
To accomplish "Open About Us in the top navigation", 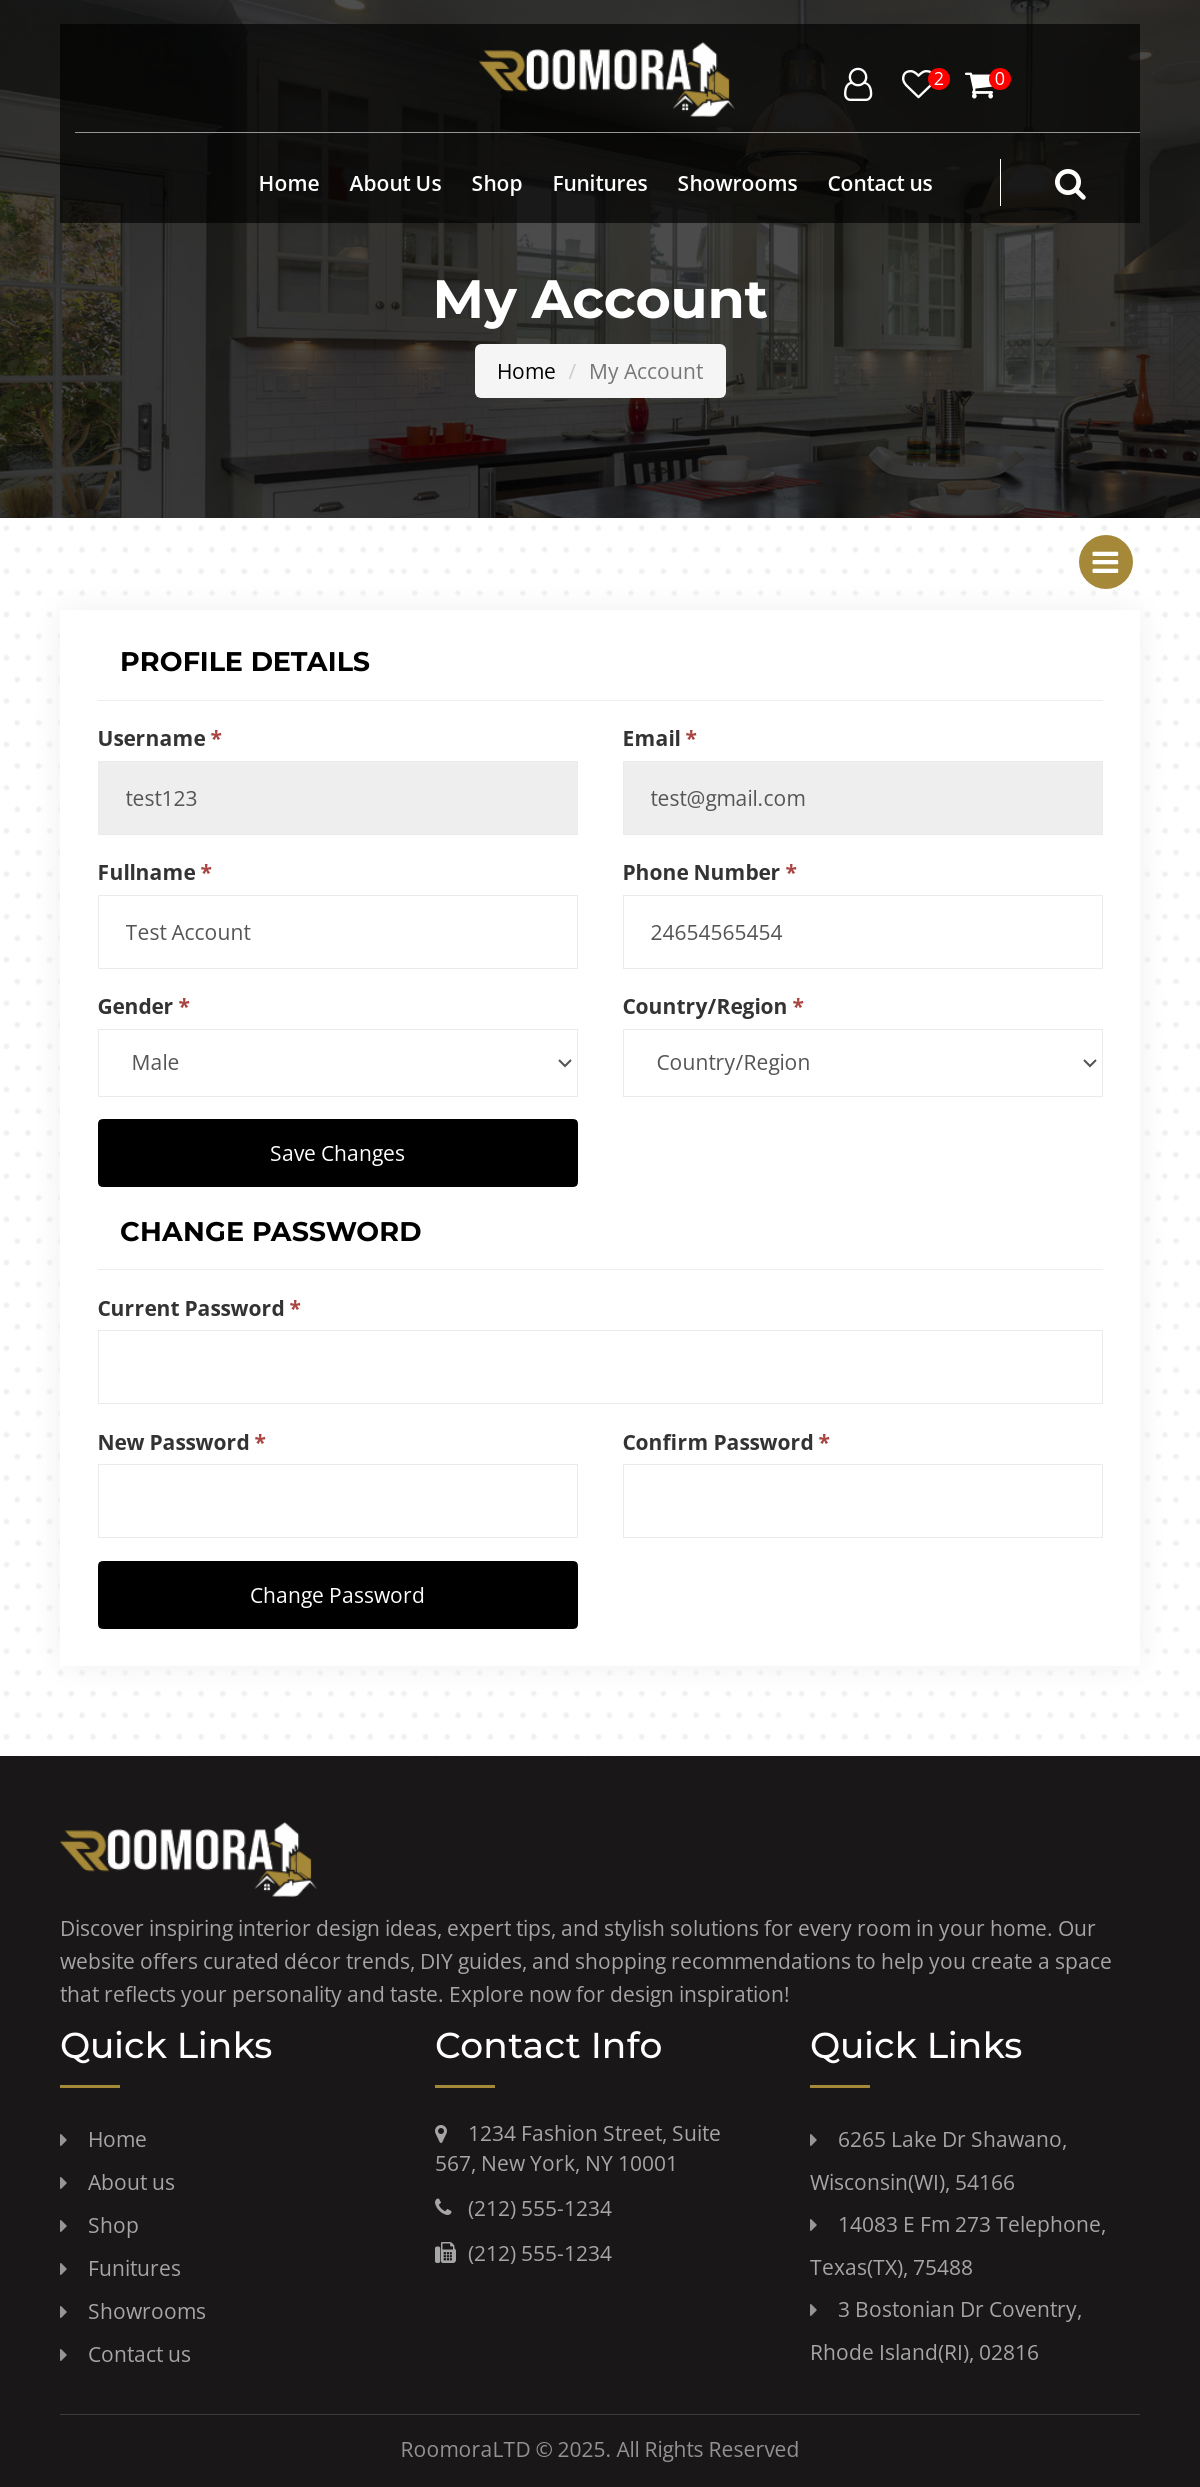I will pyautogui.click(x=395, y=184).
